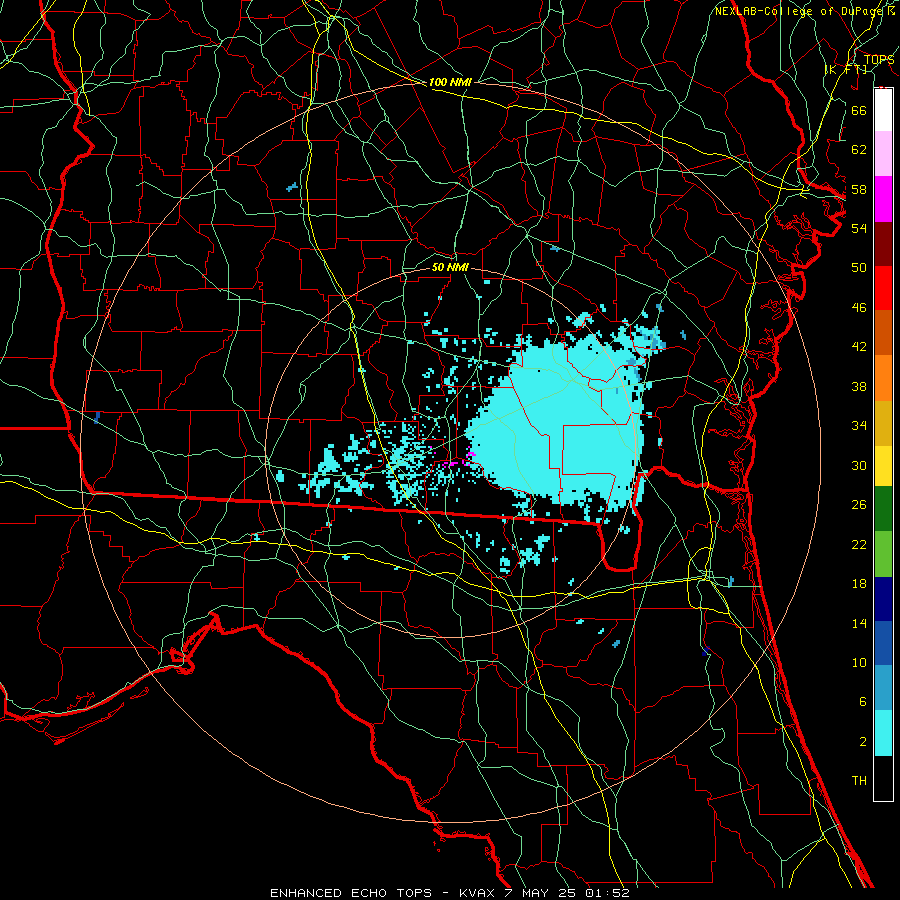Click the bright red legend swatch

click(x=883, y=288)
